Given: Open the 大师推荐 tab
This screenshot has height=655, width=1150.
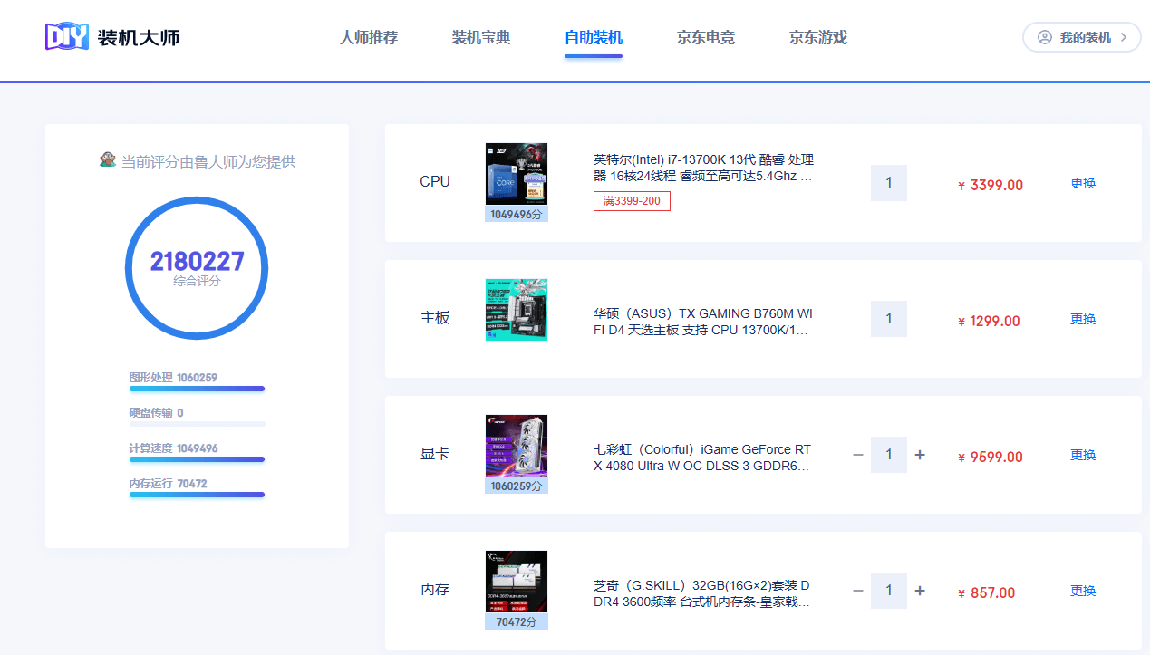Looking at the screenshot, I should (x=369, y=37).
